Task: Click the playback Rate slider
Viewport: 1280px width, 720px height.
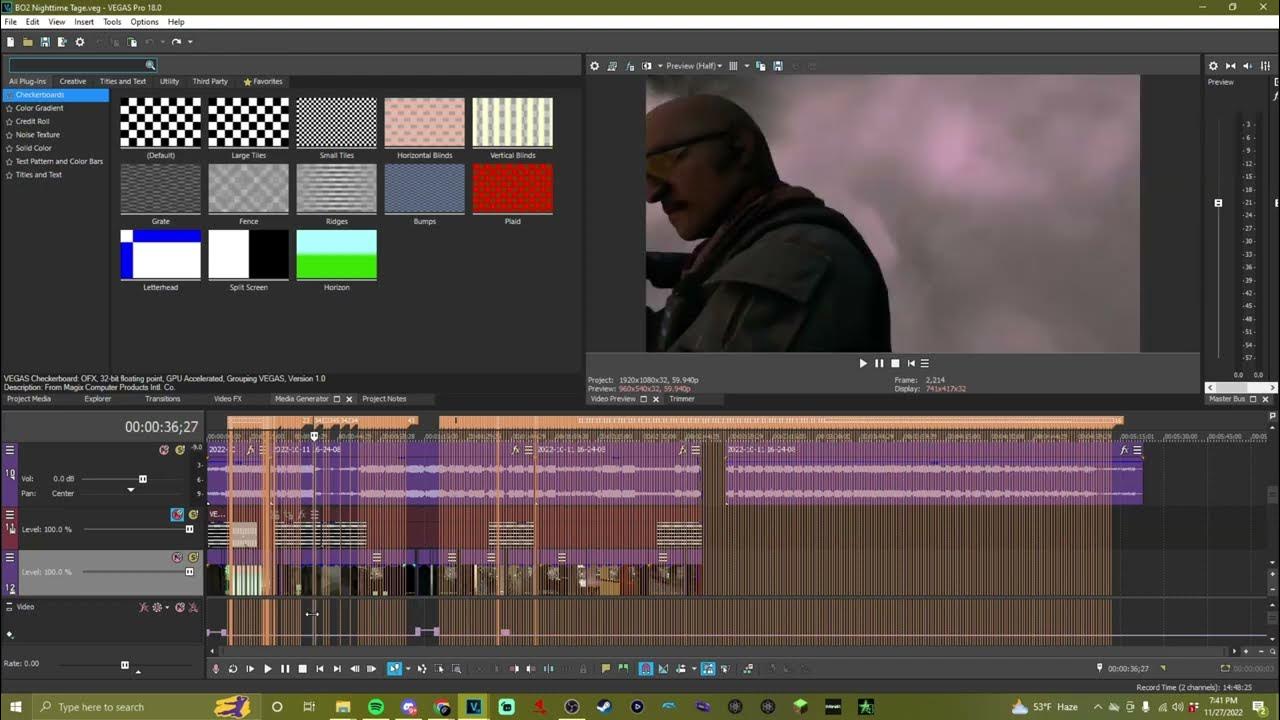Action: 125,664
